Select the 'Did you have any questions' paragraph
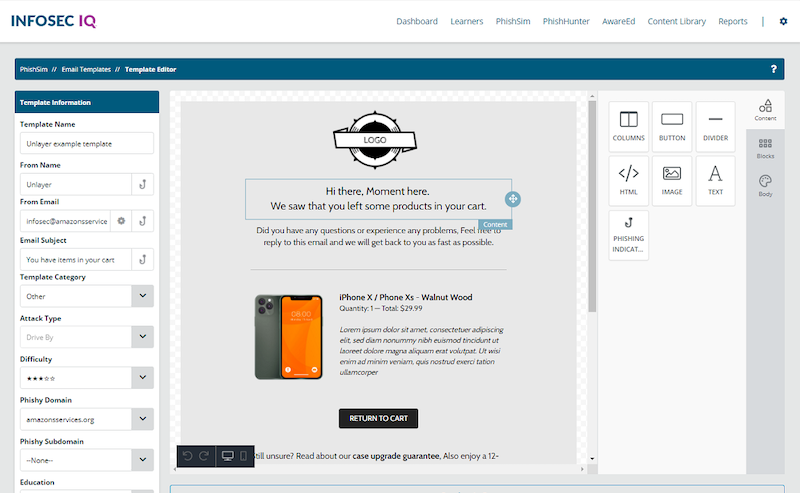Screen dimensions: 800x493 [x=378, y=236]
